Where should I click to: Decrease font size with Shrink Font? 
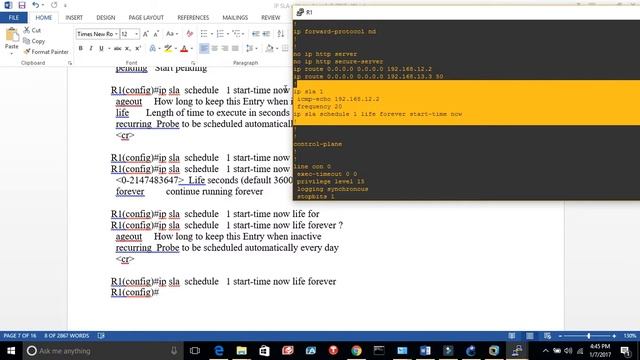156,34
